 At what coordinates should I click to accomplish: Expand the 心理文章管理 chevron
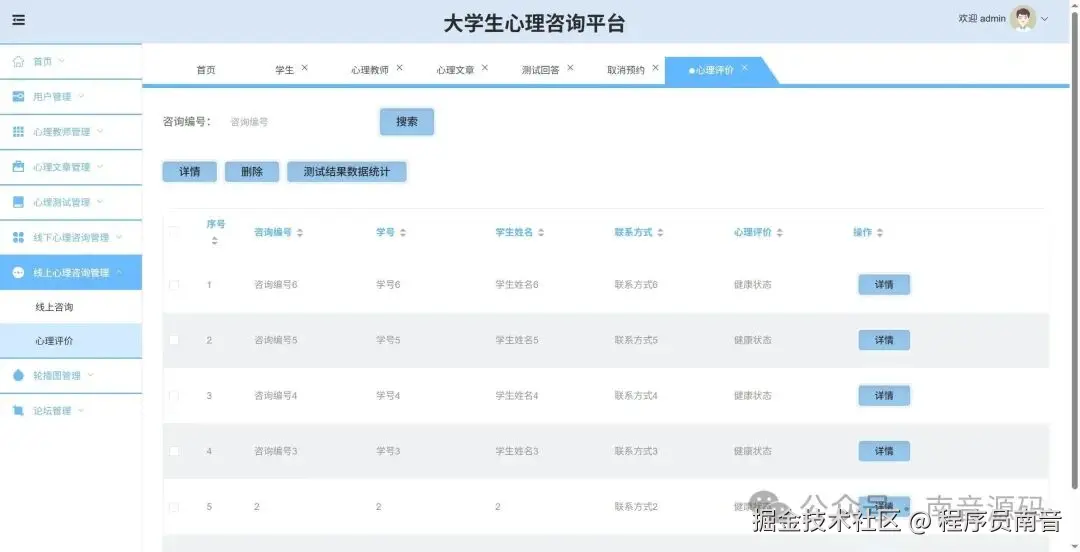tap(100, 166)
